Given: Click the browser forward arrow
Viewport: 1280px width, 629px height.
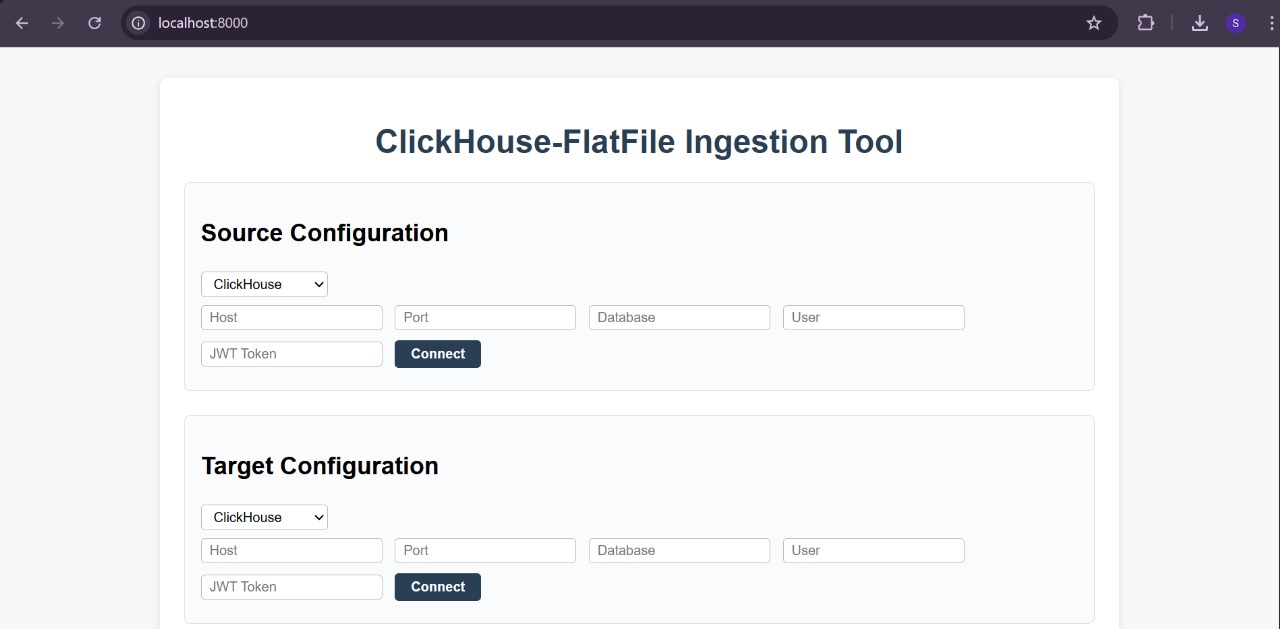Looking at the screenshot, I should coord(58,23).
